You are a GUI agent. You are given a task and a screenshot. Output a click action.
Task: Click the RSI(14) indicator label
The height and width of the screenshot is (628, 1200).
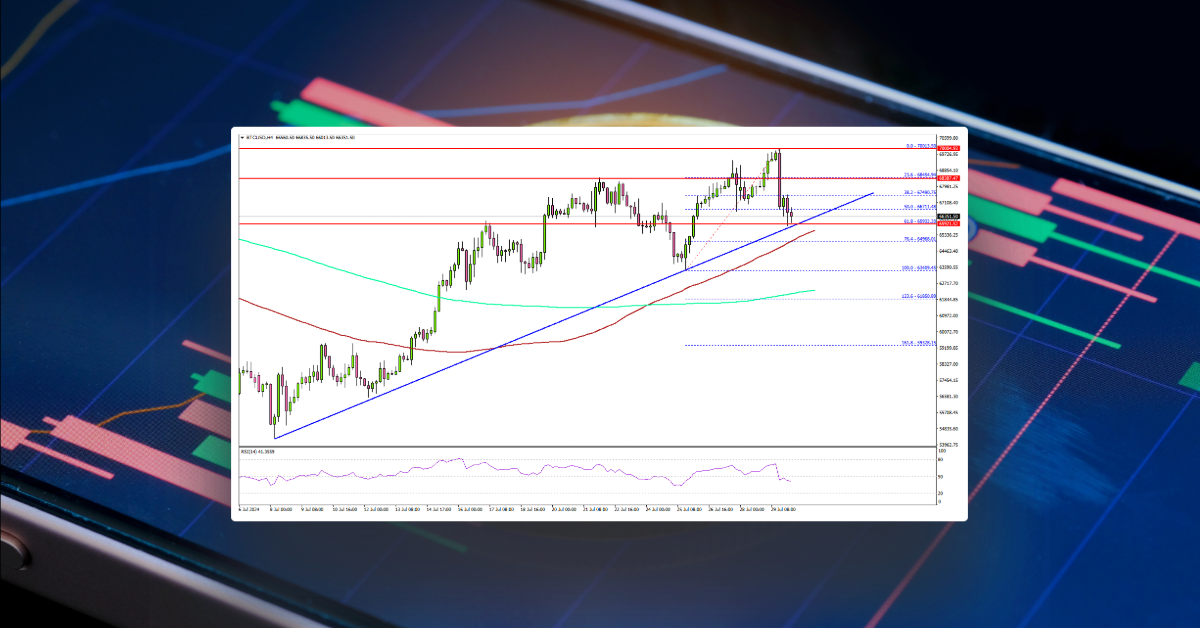tap(258, 452)
